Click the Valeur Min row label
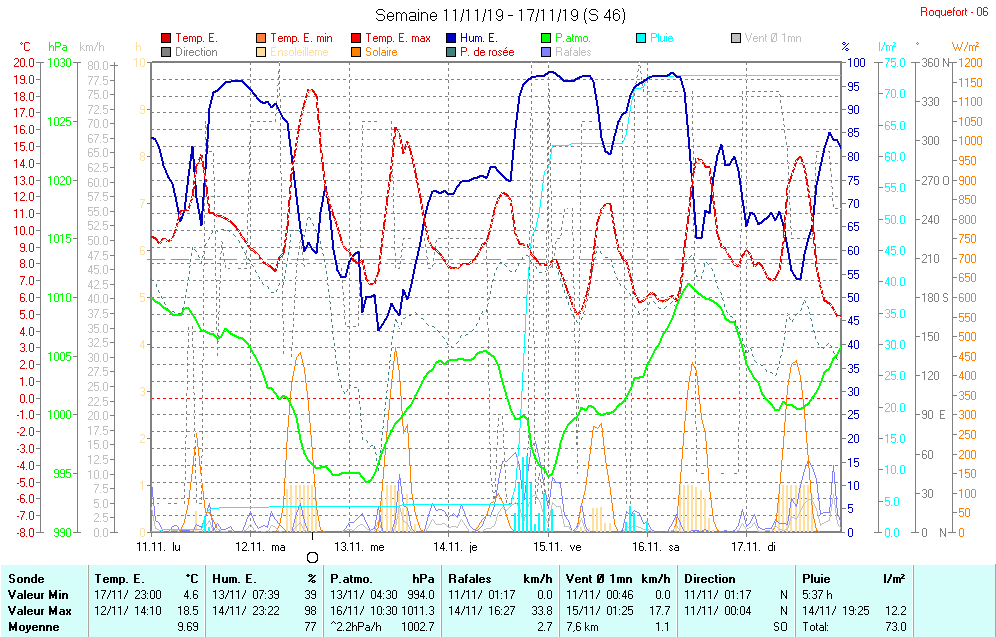The width and height of the screenshot is (996, 637). tap(36, 595)
